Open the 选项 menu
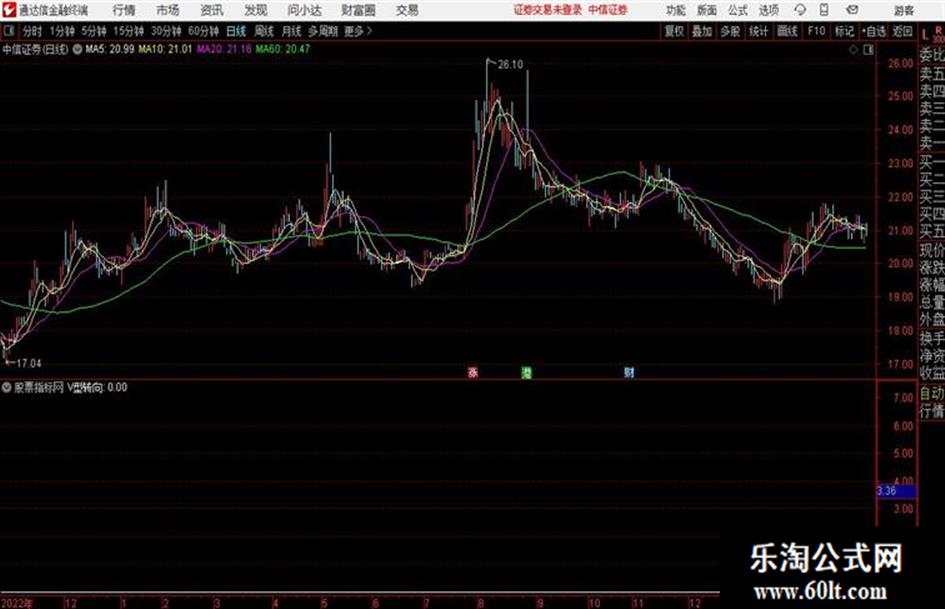This screenshot has width=945, height=609. click(x=769, y=10)
